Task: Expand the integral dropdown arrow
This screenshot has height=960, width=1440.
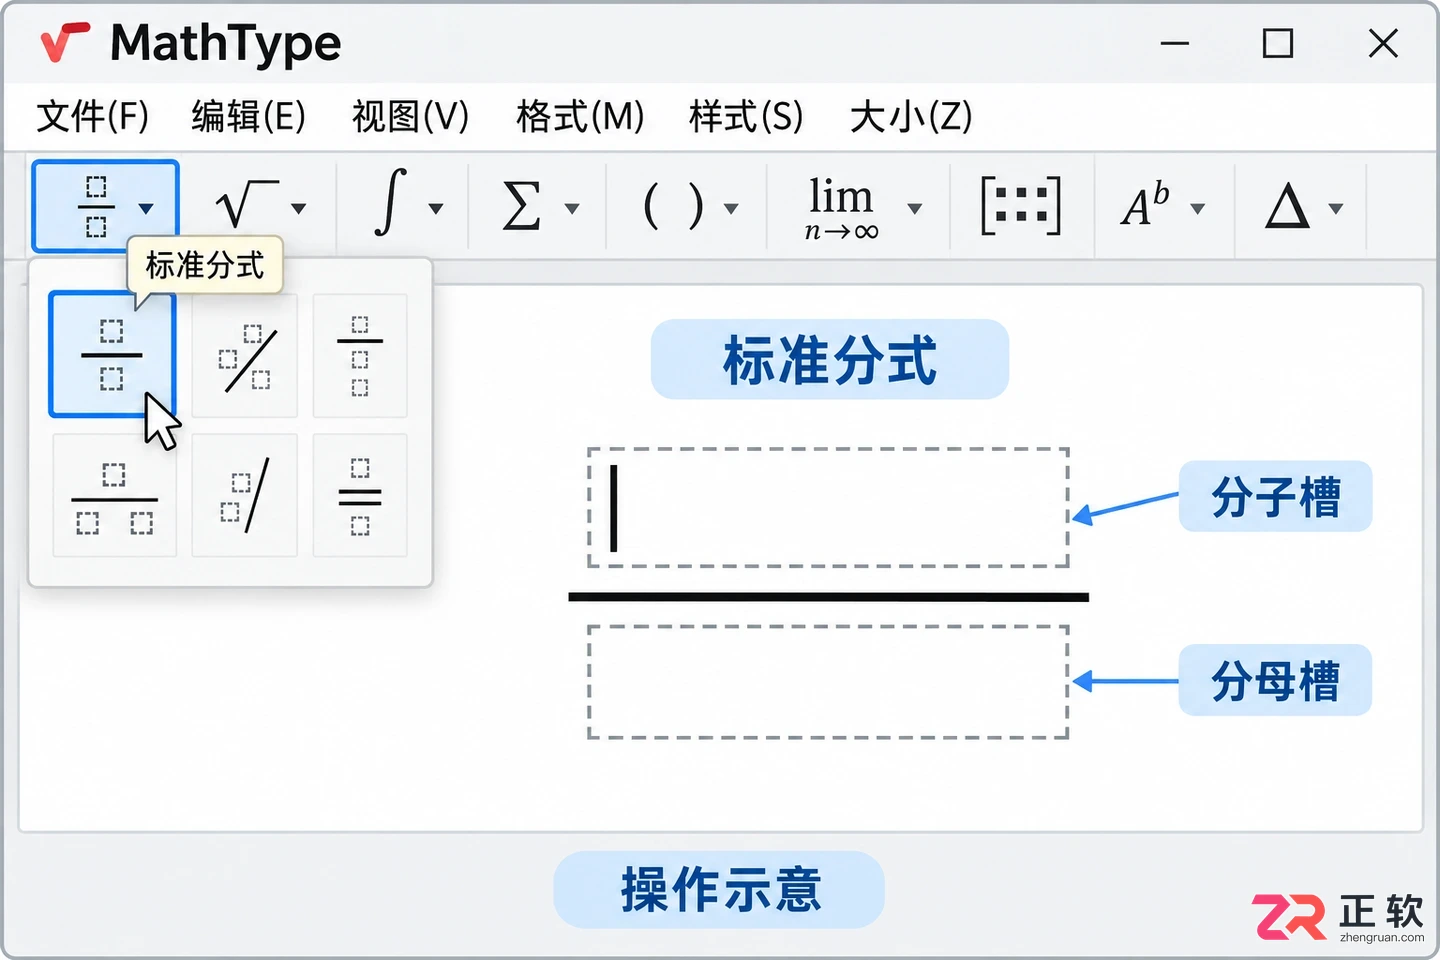Action: [435, 208]
